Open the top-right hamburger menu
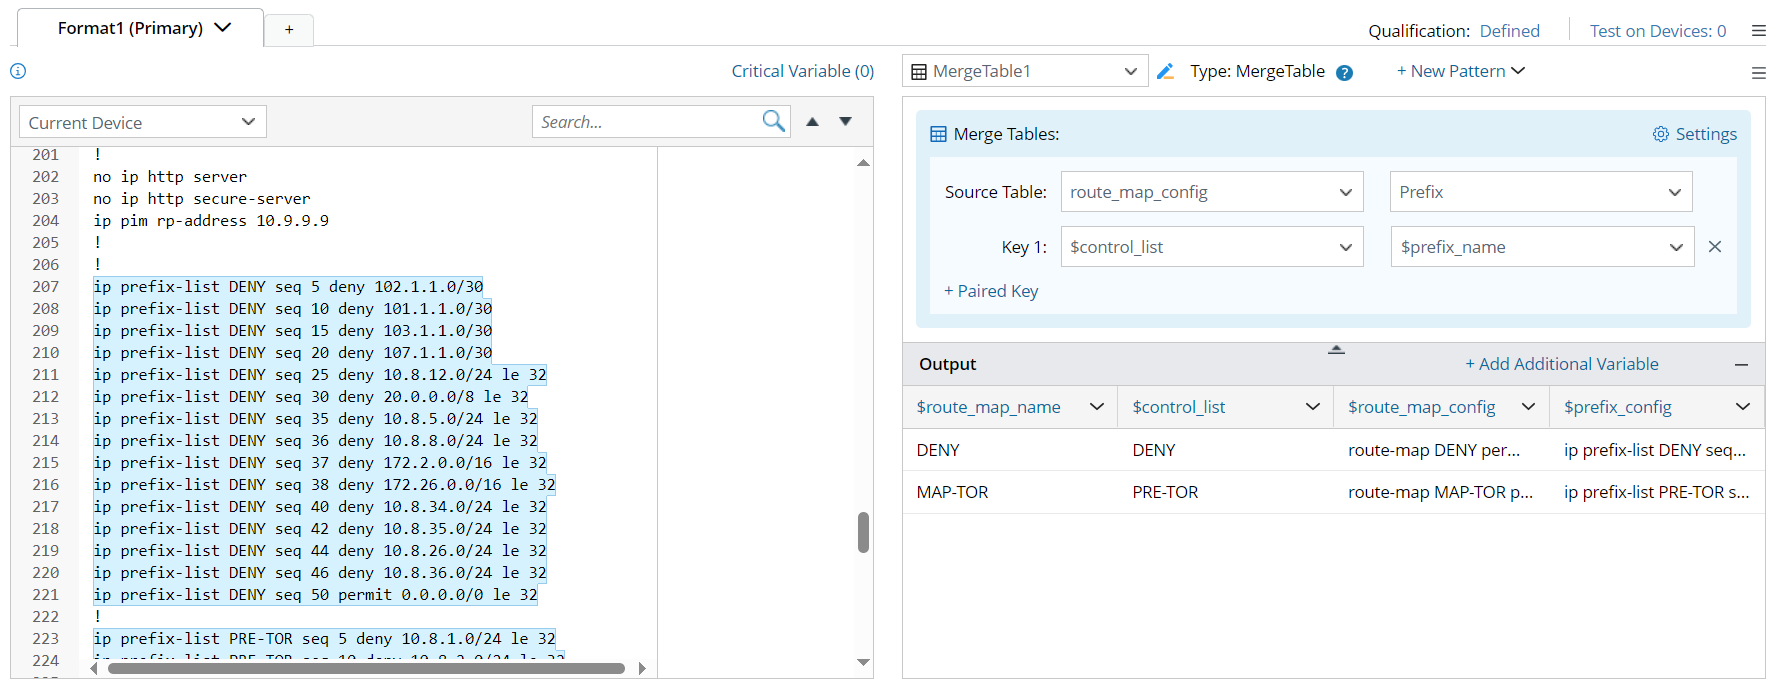Image resolution: width=1771 pixels, height=680 pixels. click(1758, 31)
